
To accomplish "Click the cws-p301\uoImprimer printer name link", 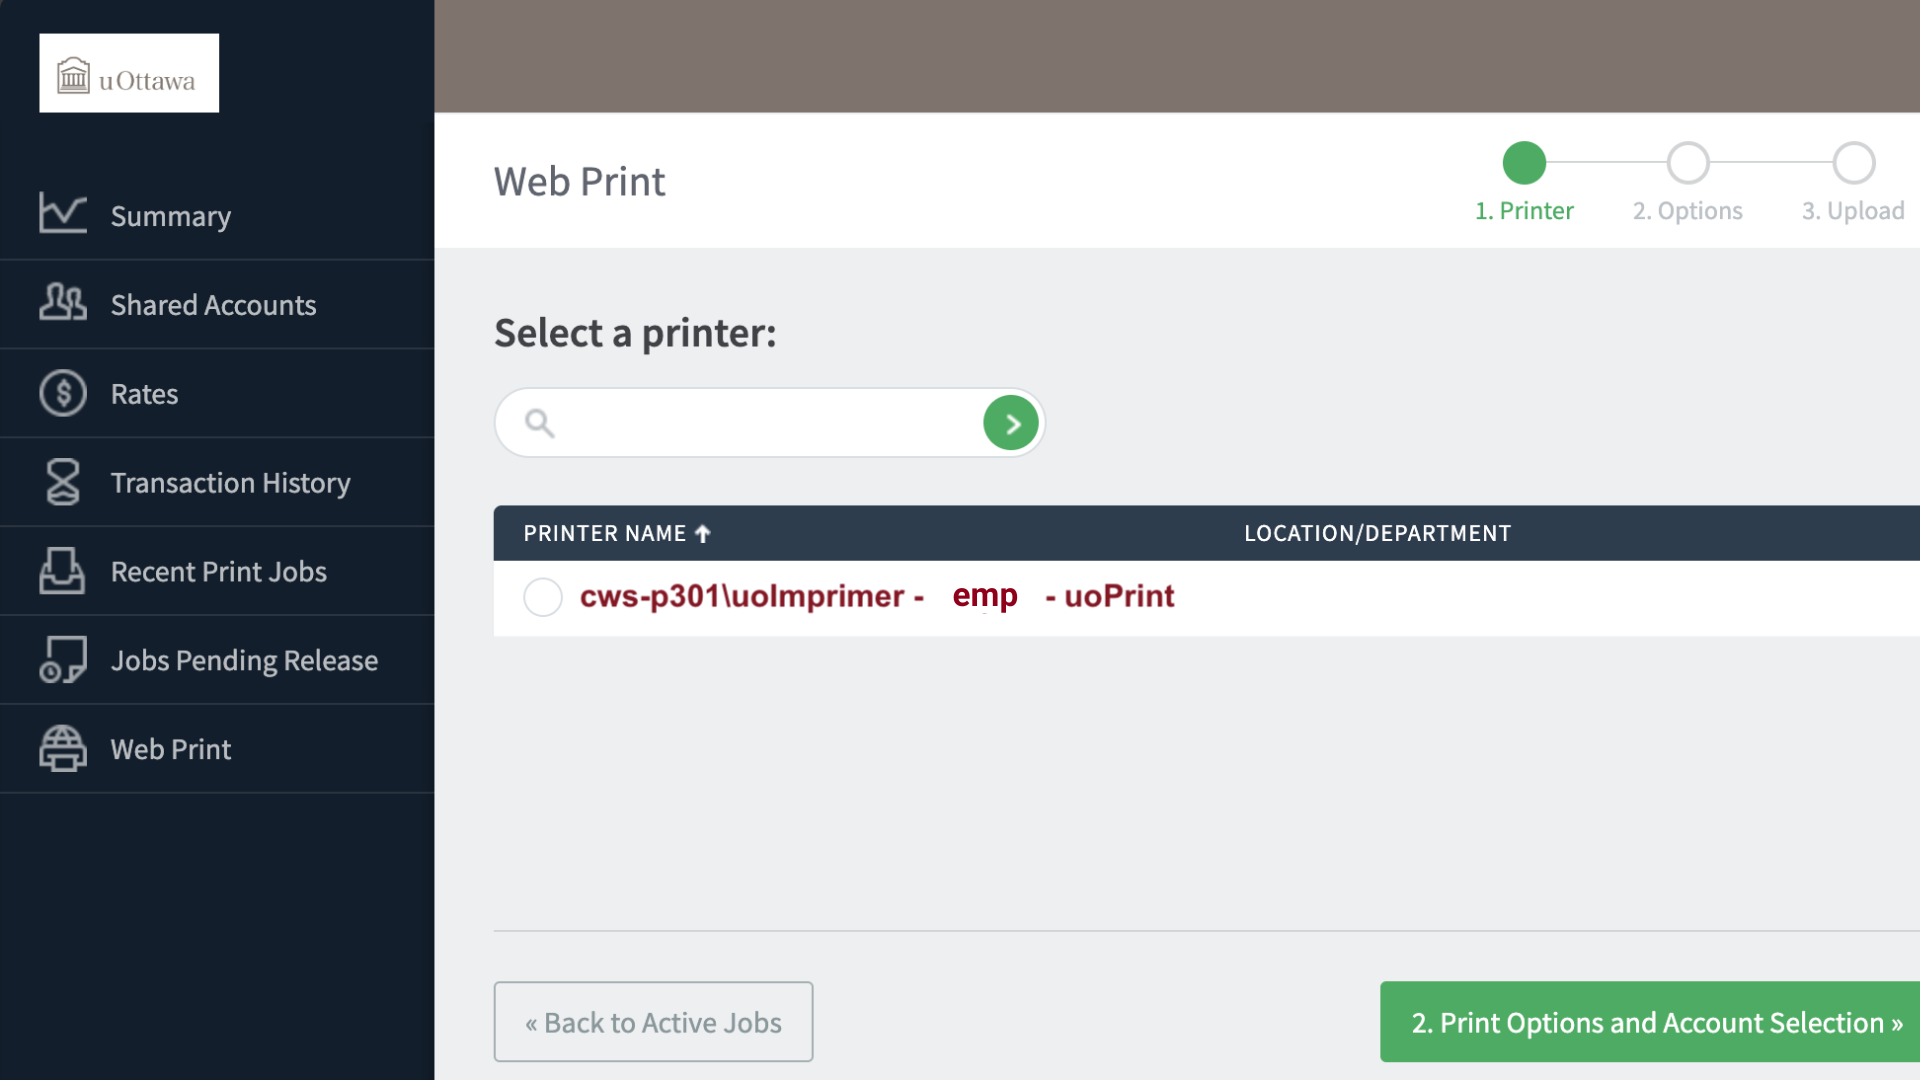I will tap(877, 596).
